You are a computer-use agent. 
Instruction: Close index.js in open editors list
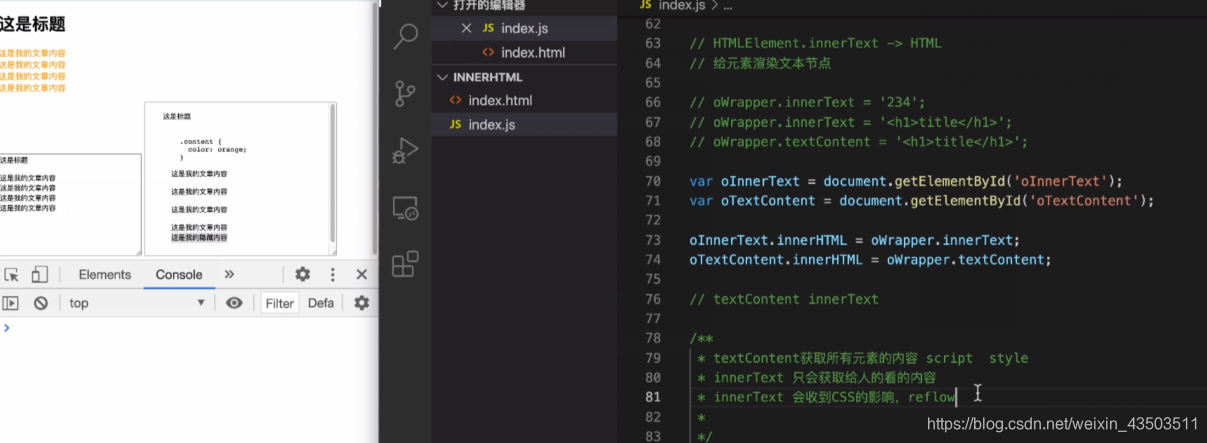click(x=466, y=28)
